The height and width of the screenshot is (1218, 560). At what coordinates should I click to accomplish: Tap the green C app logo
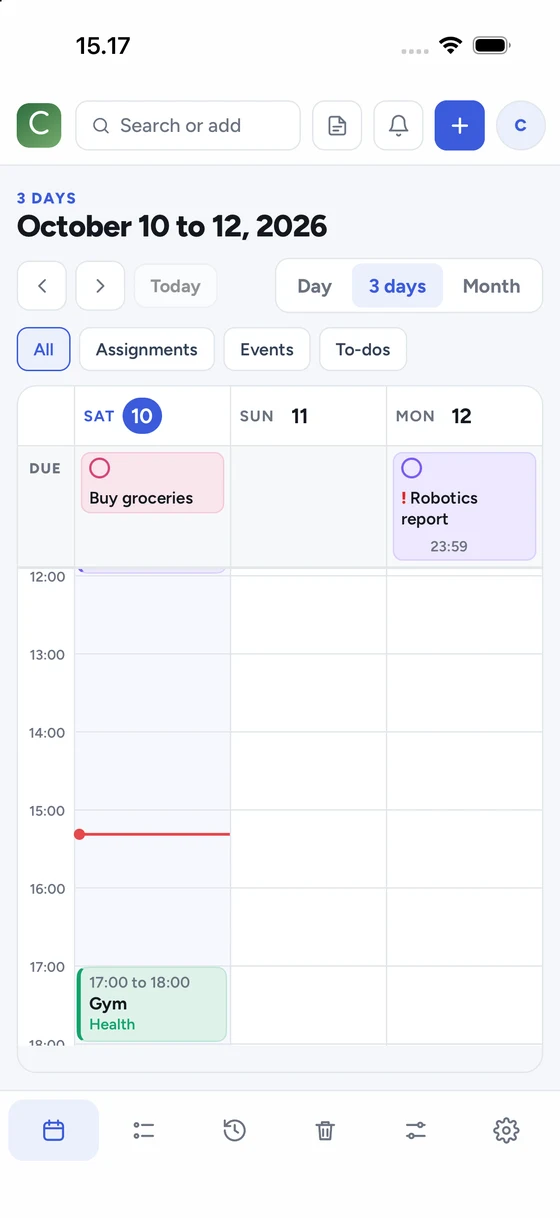coord(39,125)
